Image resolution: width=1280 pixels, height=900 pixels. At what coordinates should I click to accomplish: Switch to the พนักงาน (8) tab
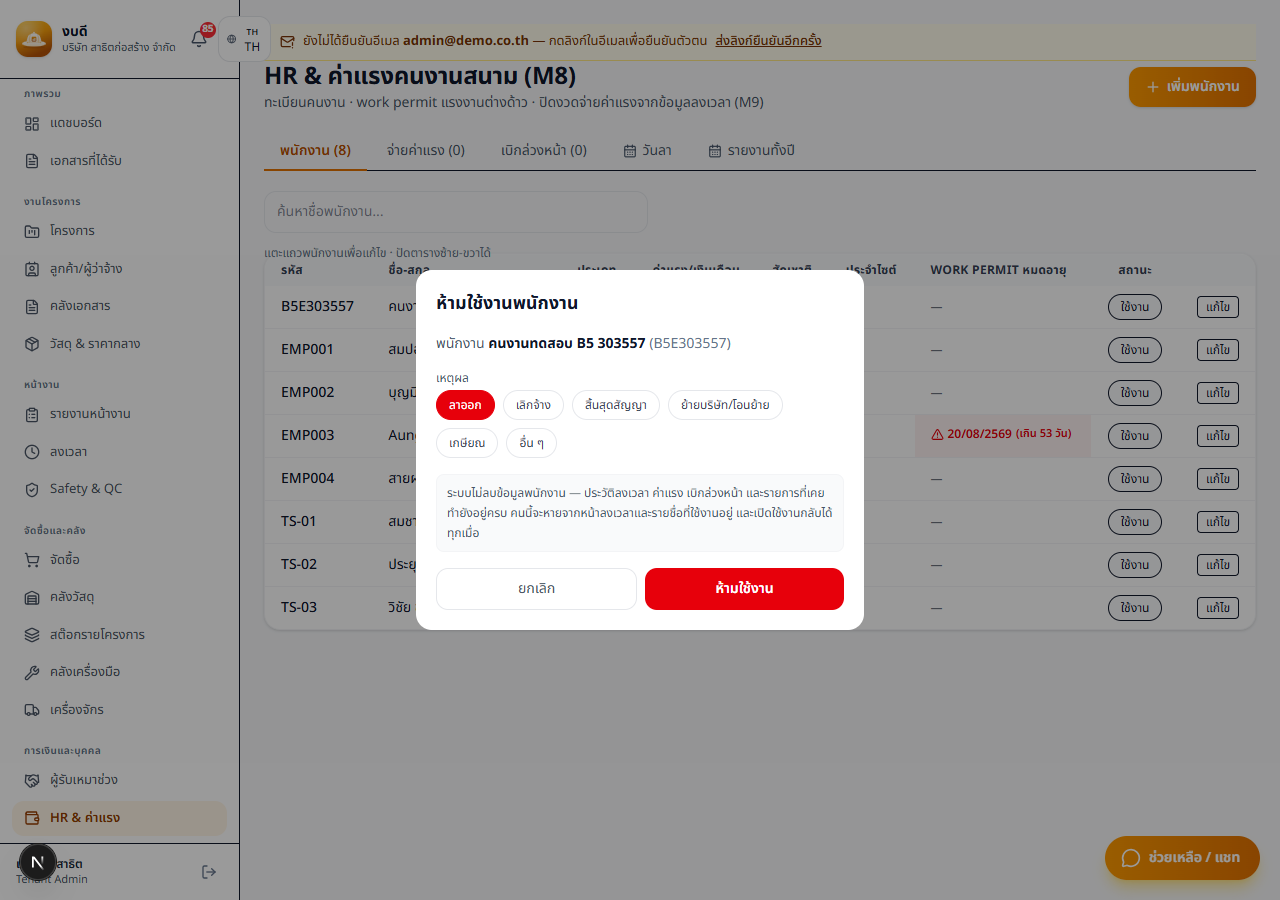[315, 151]
